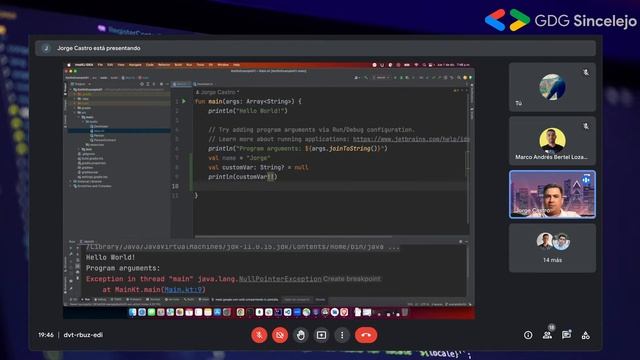Viewport: 640px width, 360px height.
Task: Open the Edit menu in IntelliJ
Action: 110,64
